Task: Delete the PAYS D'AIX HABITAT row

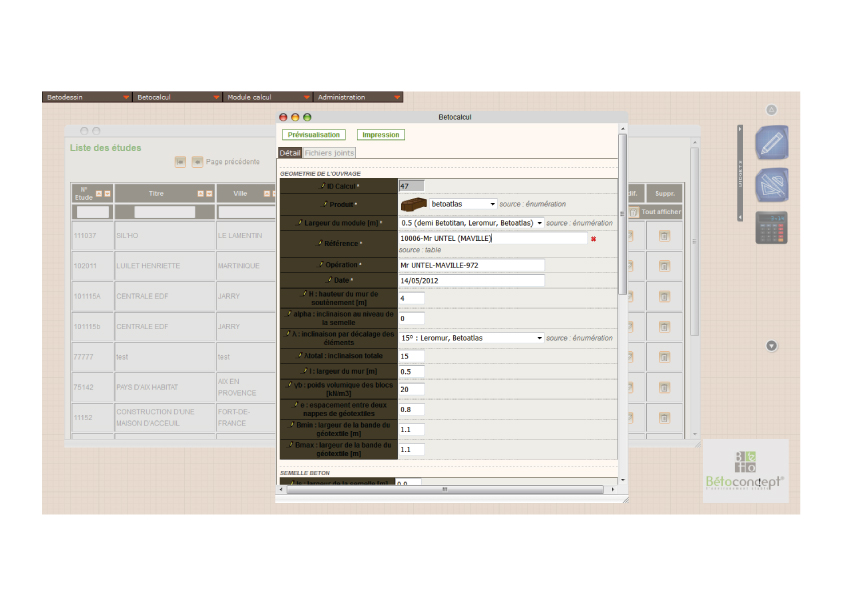Action: tap(664, 387)
